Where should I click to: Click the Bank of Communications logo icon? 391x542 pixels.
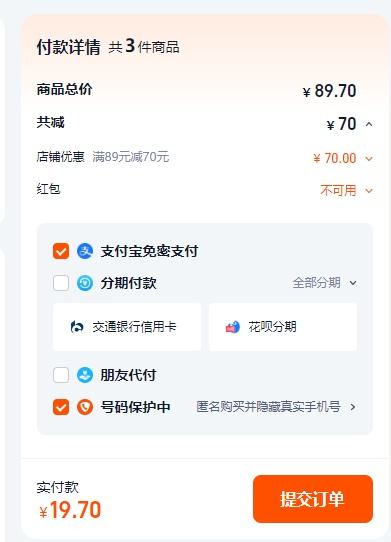77,327
